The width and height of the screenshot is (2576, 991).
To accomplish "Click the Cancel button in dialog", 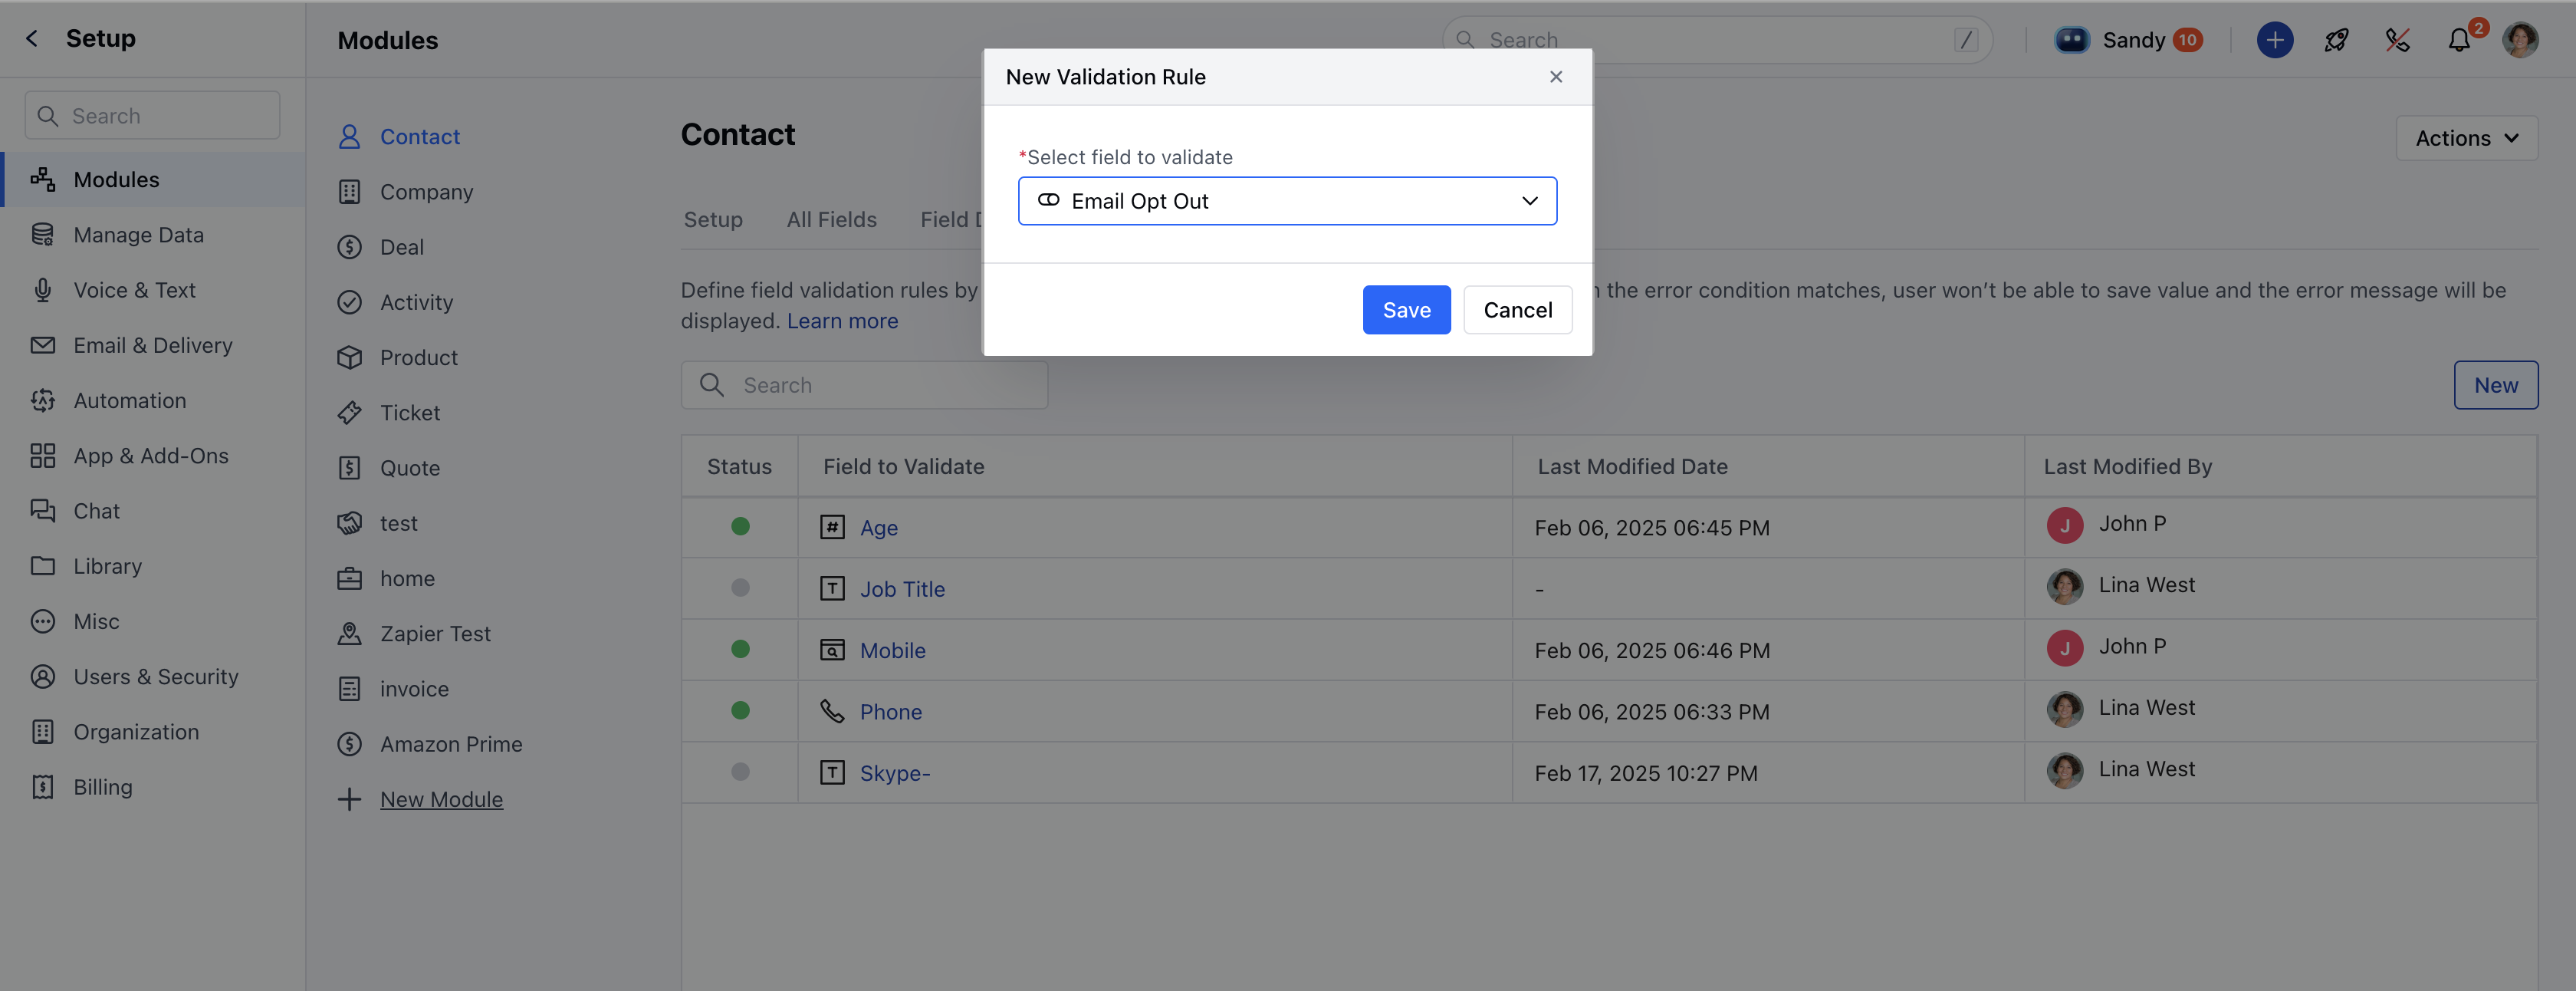I will click(x=1517, y=310).
